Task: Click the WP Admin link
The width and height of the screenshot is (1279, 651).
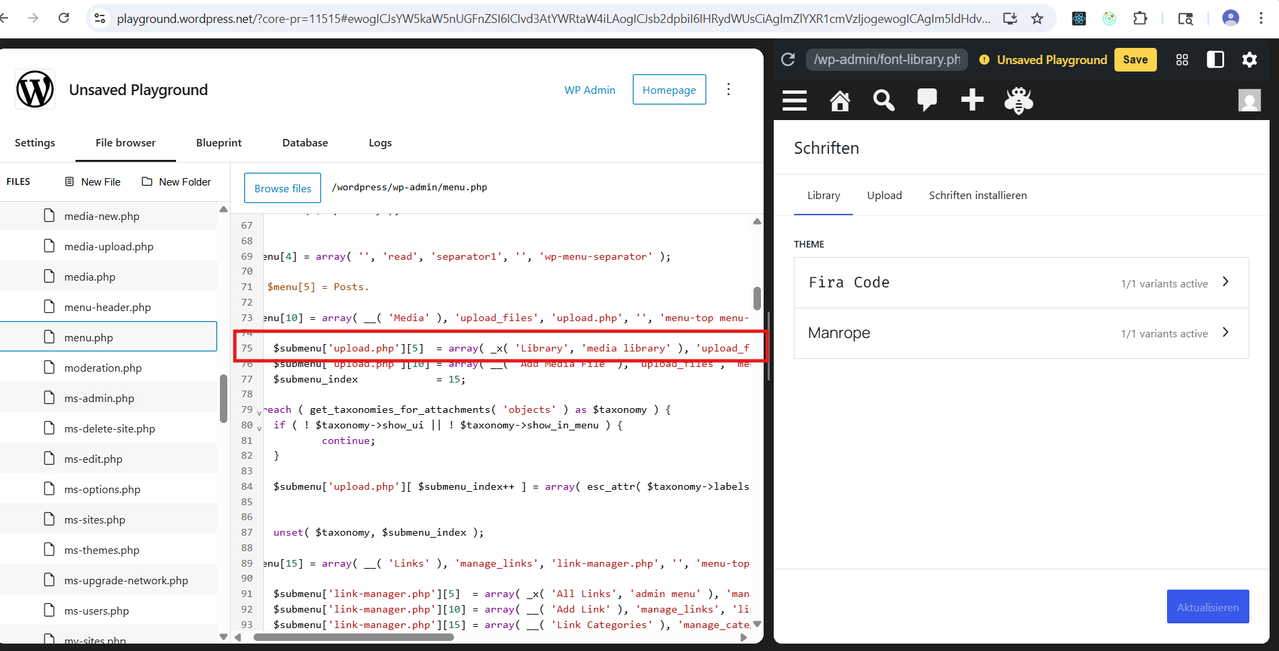Action: [590, 90]
